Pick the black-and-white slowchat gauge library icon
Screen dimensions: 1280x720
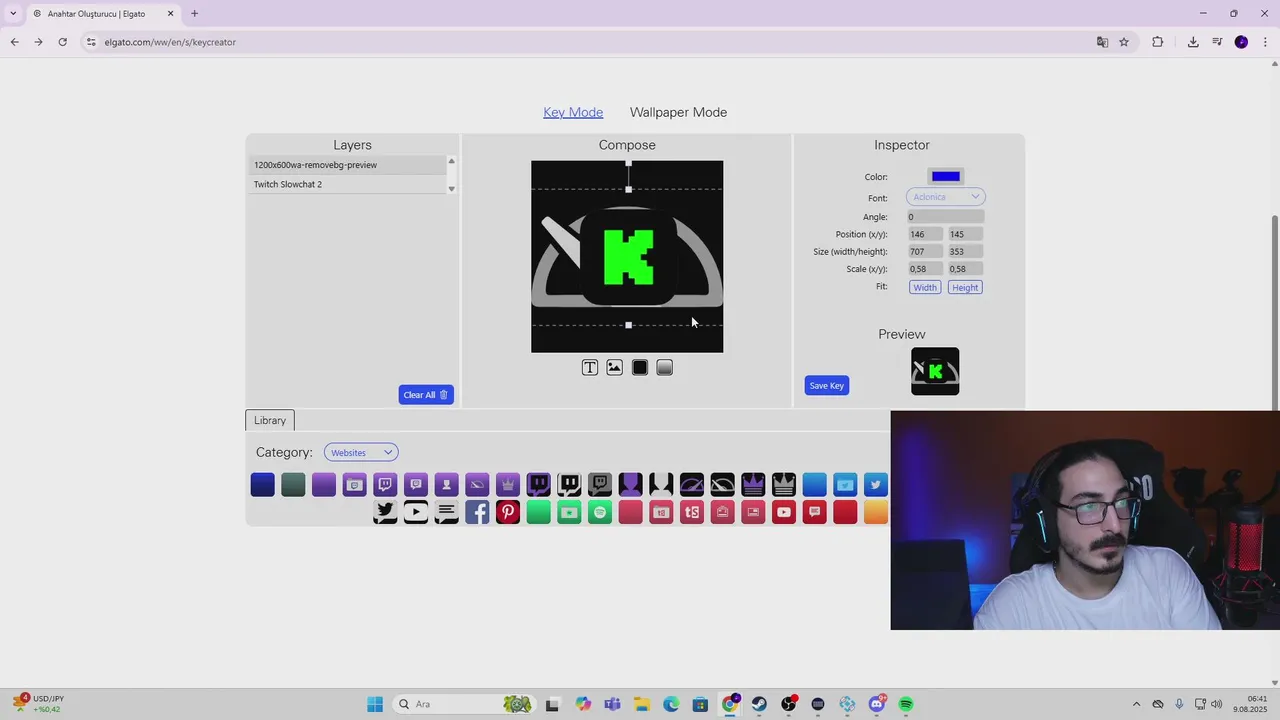[722, 485]
